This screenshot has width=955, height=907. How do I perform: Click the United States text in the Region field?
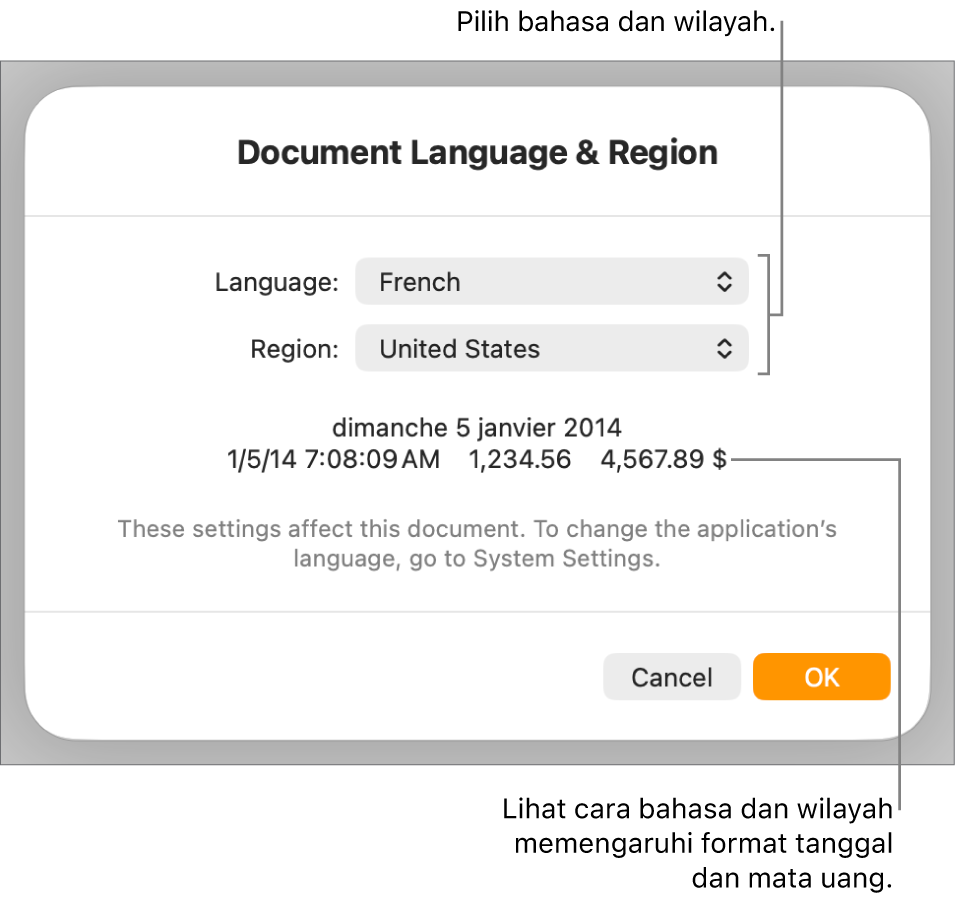(x=459, y=349)
